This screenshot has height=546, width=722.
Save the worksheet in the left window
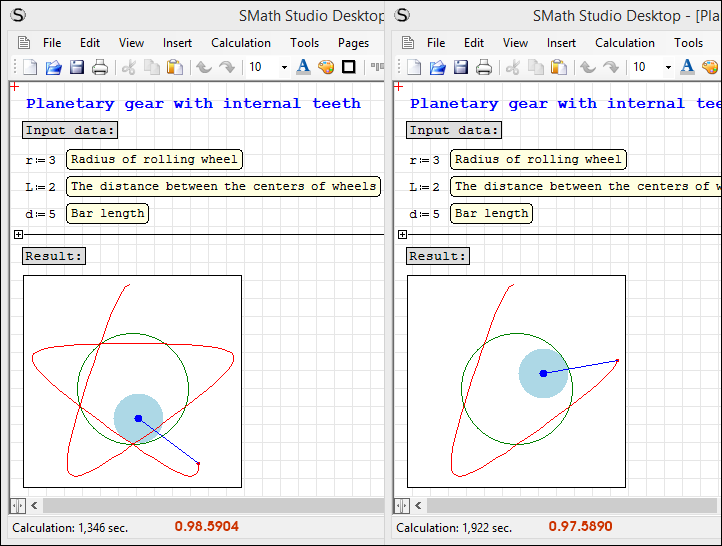tap(77, 67)
